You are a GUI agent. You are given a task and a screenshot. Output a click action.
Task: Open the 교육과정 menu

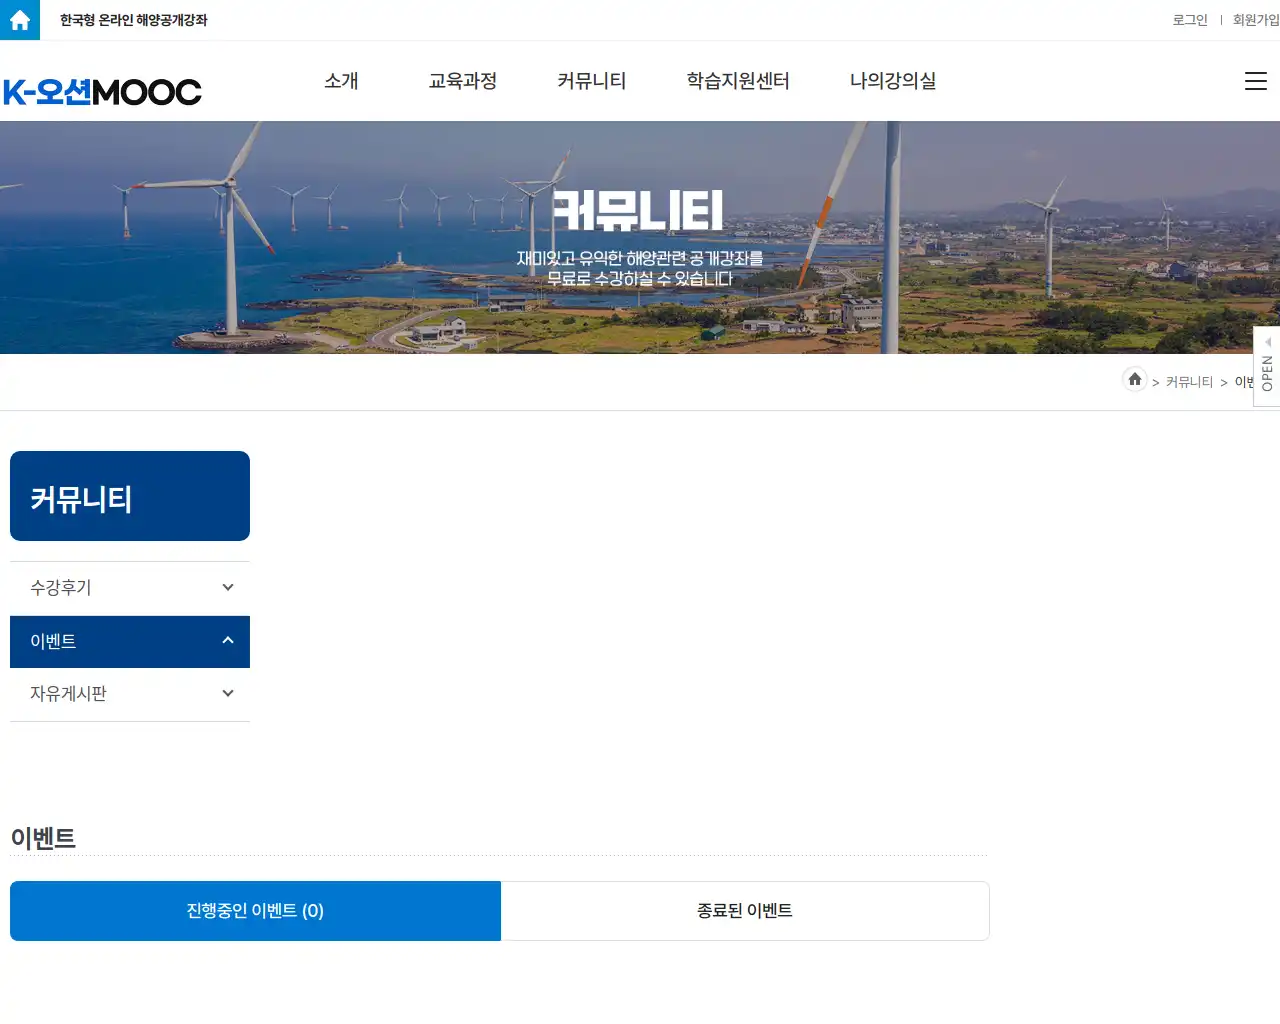462,81
